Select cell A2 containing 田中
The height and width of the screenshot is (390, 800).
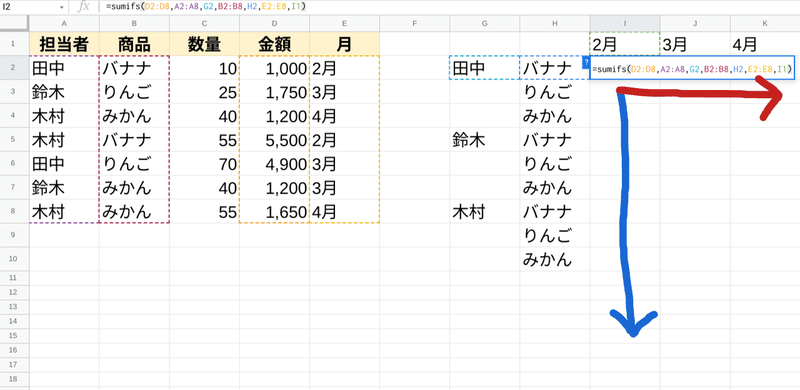pos(64,67)
